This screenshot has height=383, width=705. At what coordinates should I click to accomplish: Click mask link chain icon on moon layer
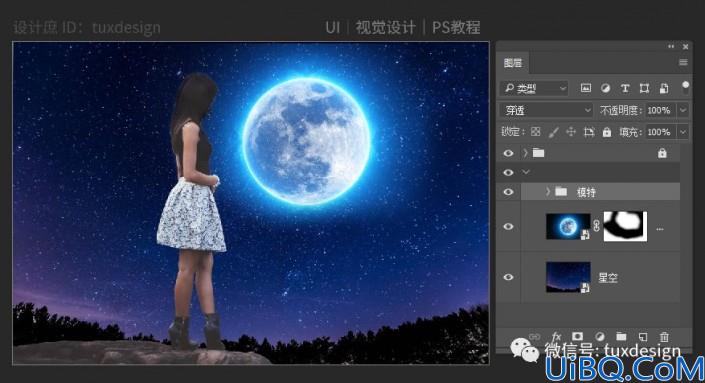pyautogui.click(x=597, y=226)
